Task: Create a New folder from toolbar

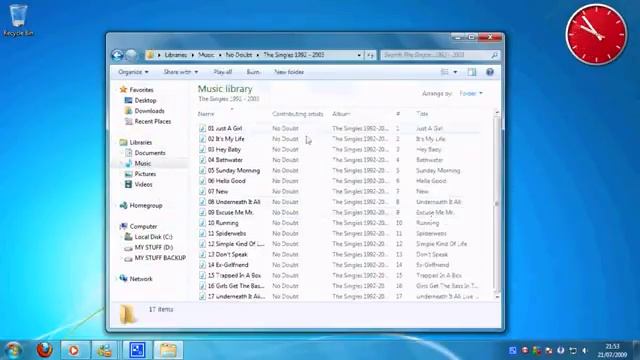Action: (289, 72)
